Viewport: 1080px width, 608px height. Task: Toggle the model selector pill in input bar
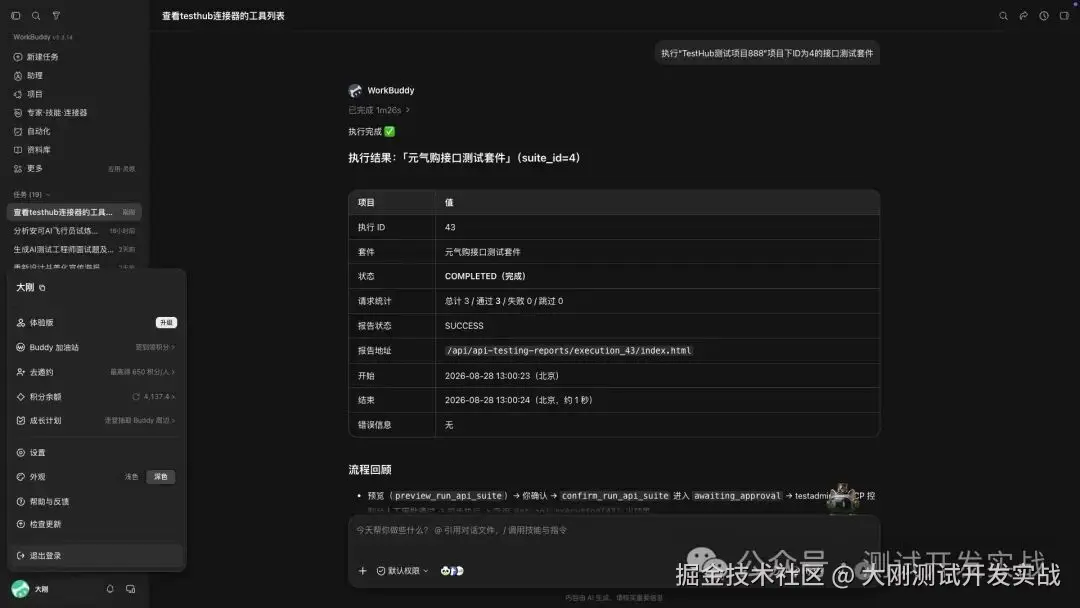(452, 571)
